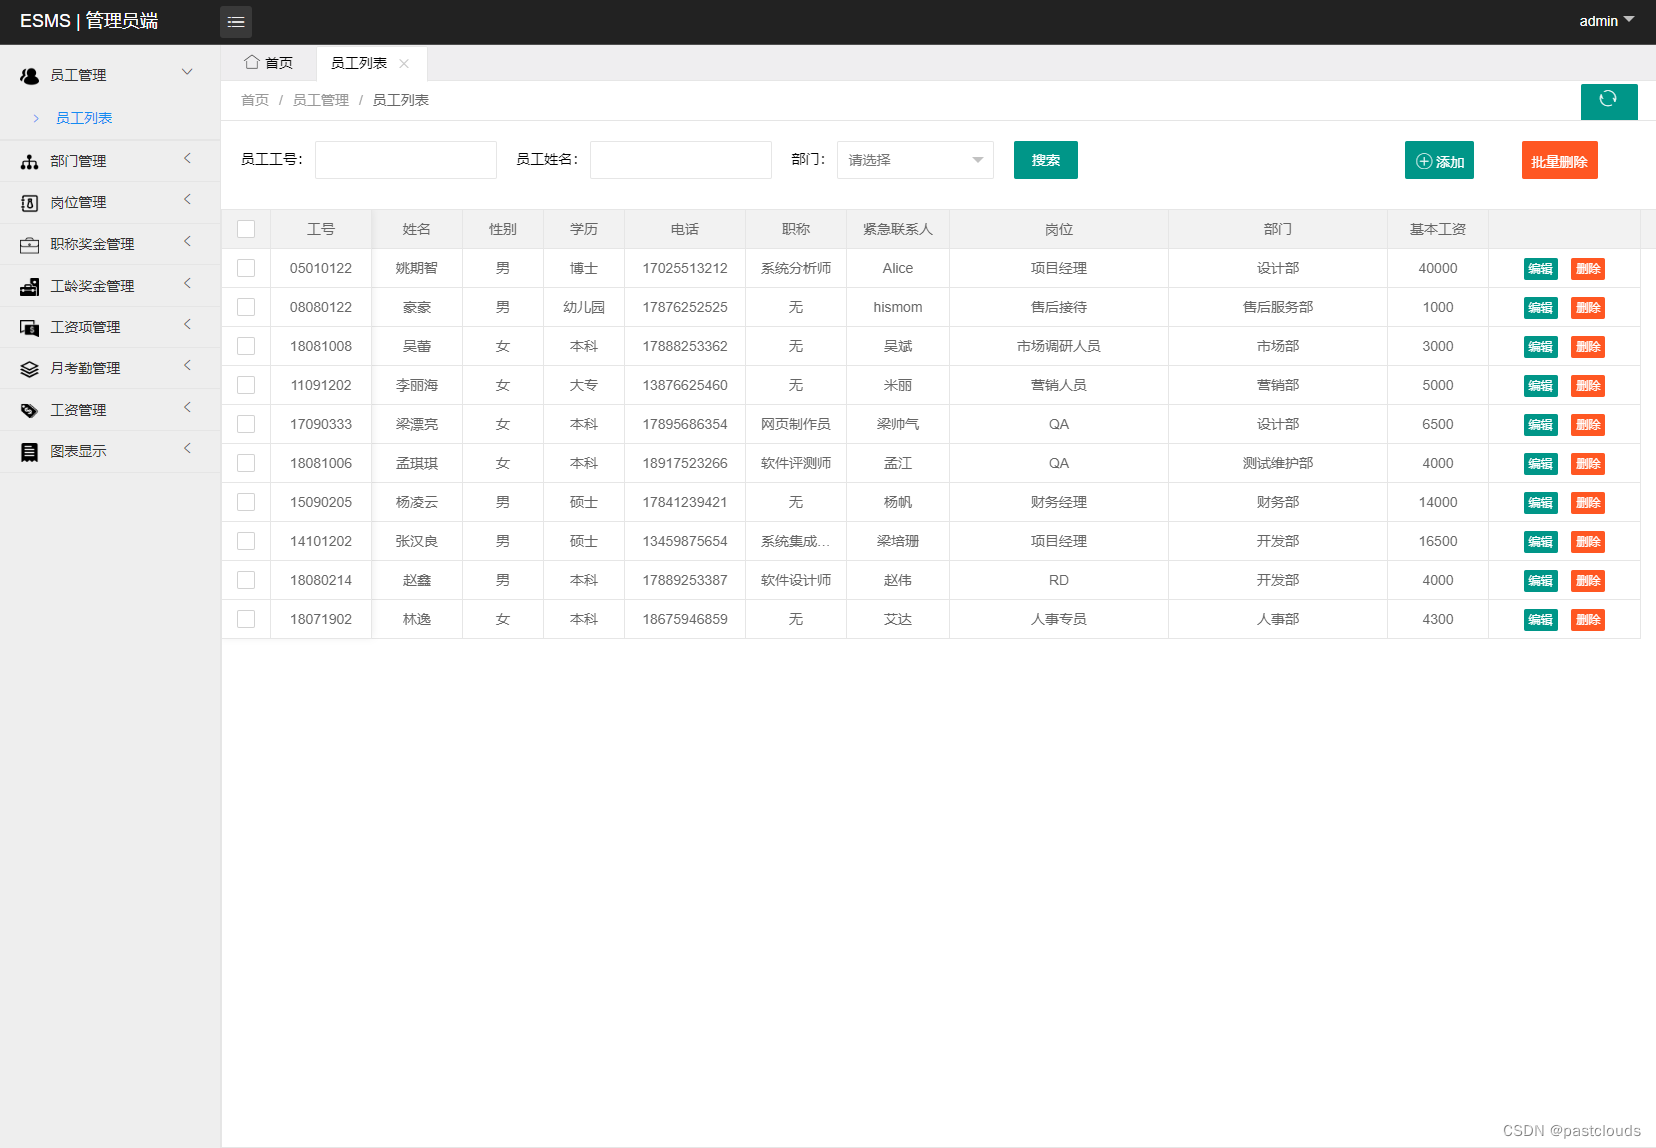Check the row for employee 吴蕾
The width and height of the screenshot is (1656, 1148).
(x=246, y=346)
